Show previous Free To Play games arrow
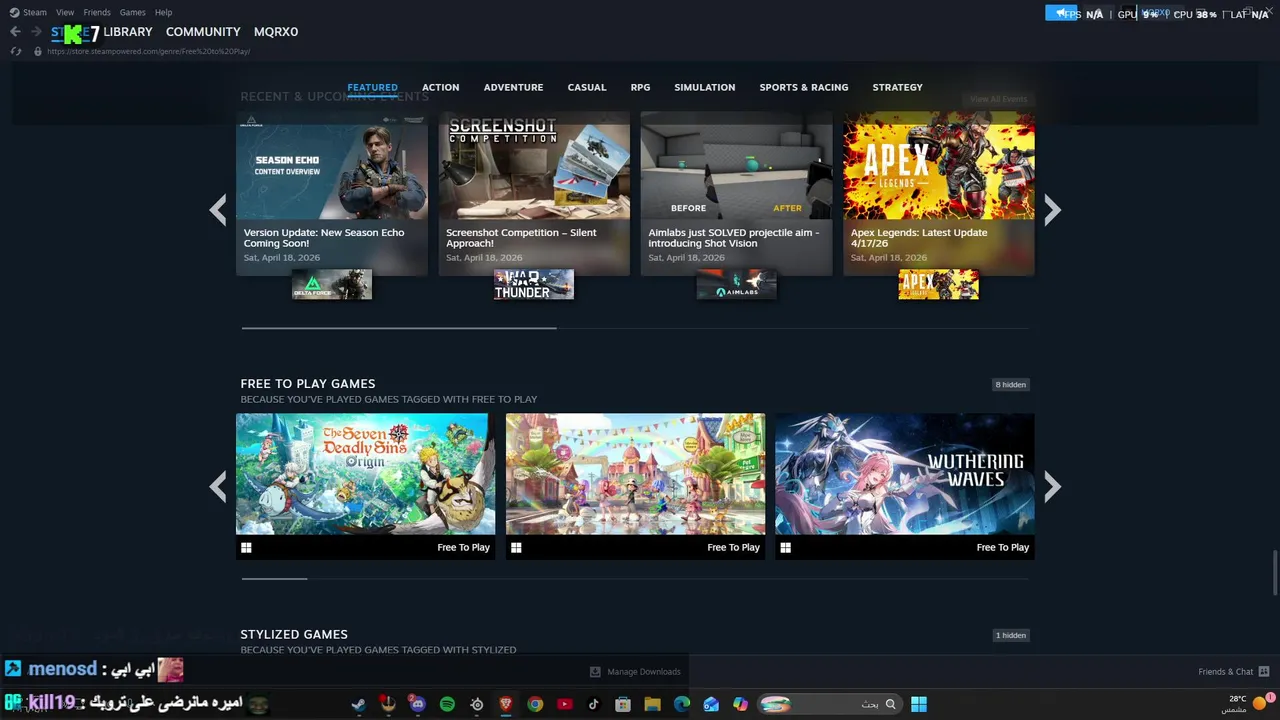Image resolution: width=1280 pixels, height=720 pixels. 218,487
